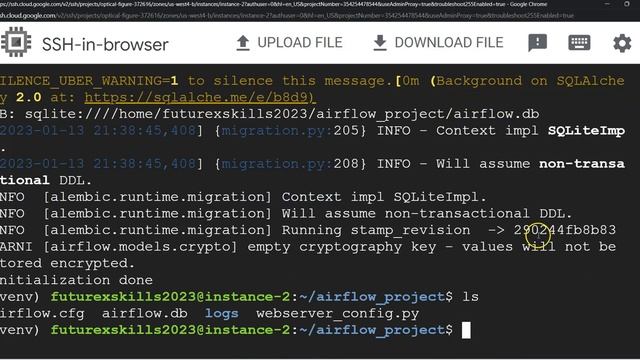Click the 'ls' command text
The height and width of the screenshot is (360, 640).
pos(470,297)
